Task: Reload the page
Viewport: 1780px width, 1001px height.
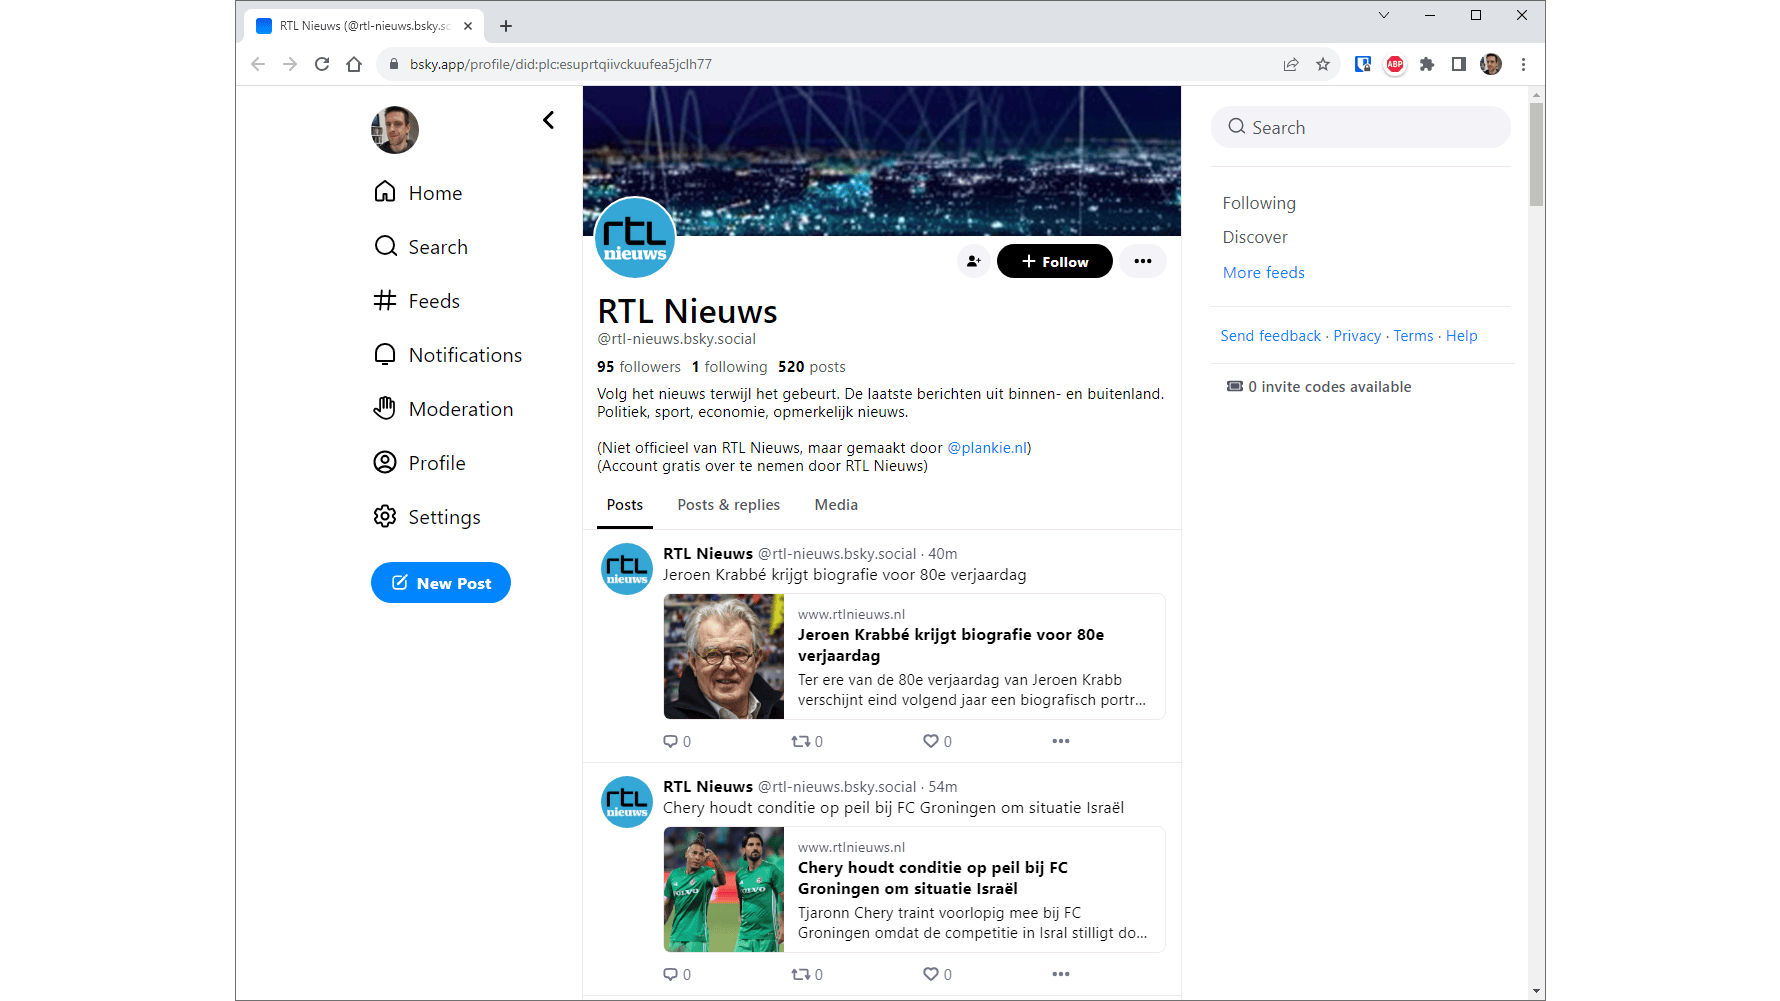Action: click(x=322, y=64)
